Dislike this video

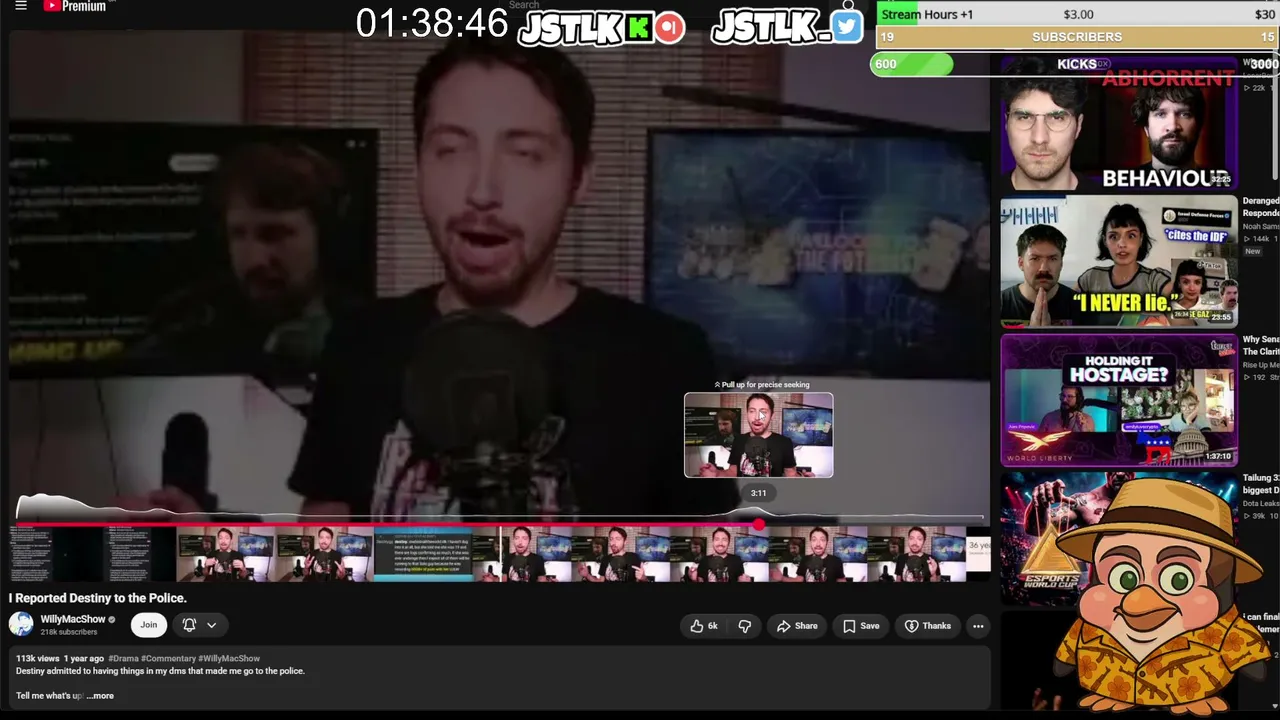pos(745,626)
